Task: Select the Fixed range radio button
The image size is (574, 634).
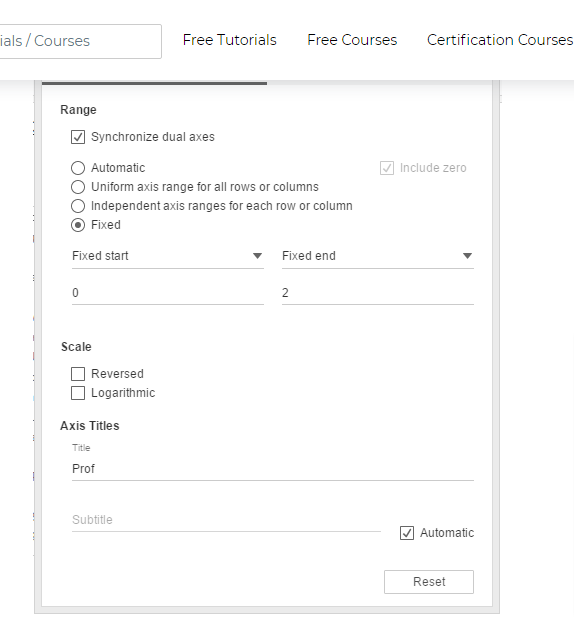Action: [78, 225]
